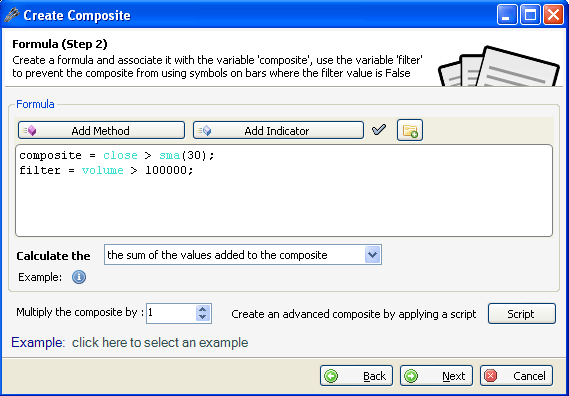Image resolution: width=569 pixels, height=396 pixels.
Task: Decrease the multiply composite value
Action: click(202, 317)
